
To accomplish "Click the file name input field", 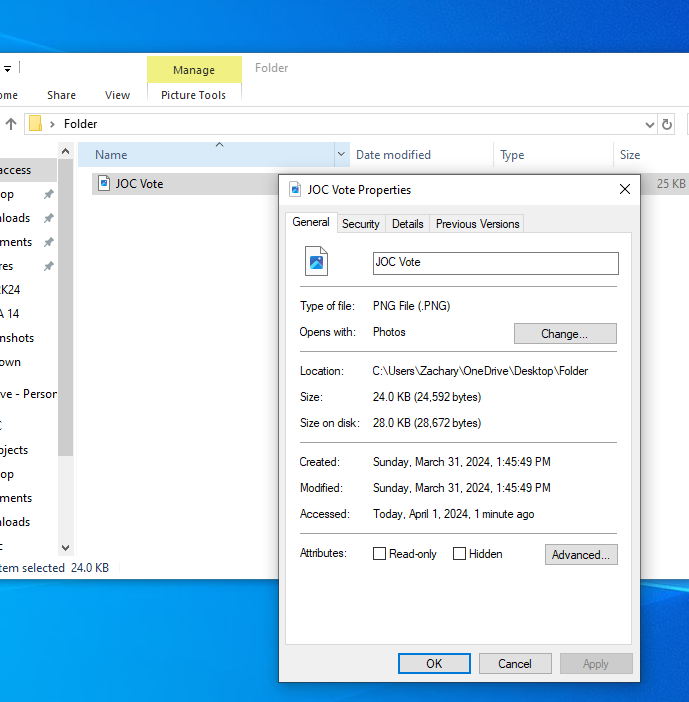I will point(496,263).
